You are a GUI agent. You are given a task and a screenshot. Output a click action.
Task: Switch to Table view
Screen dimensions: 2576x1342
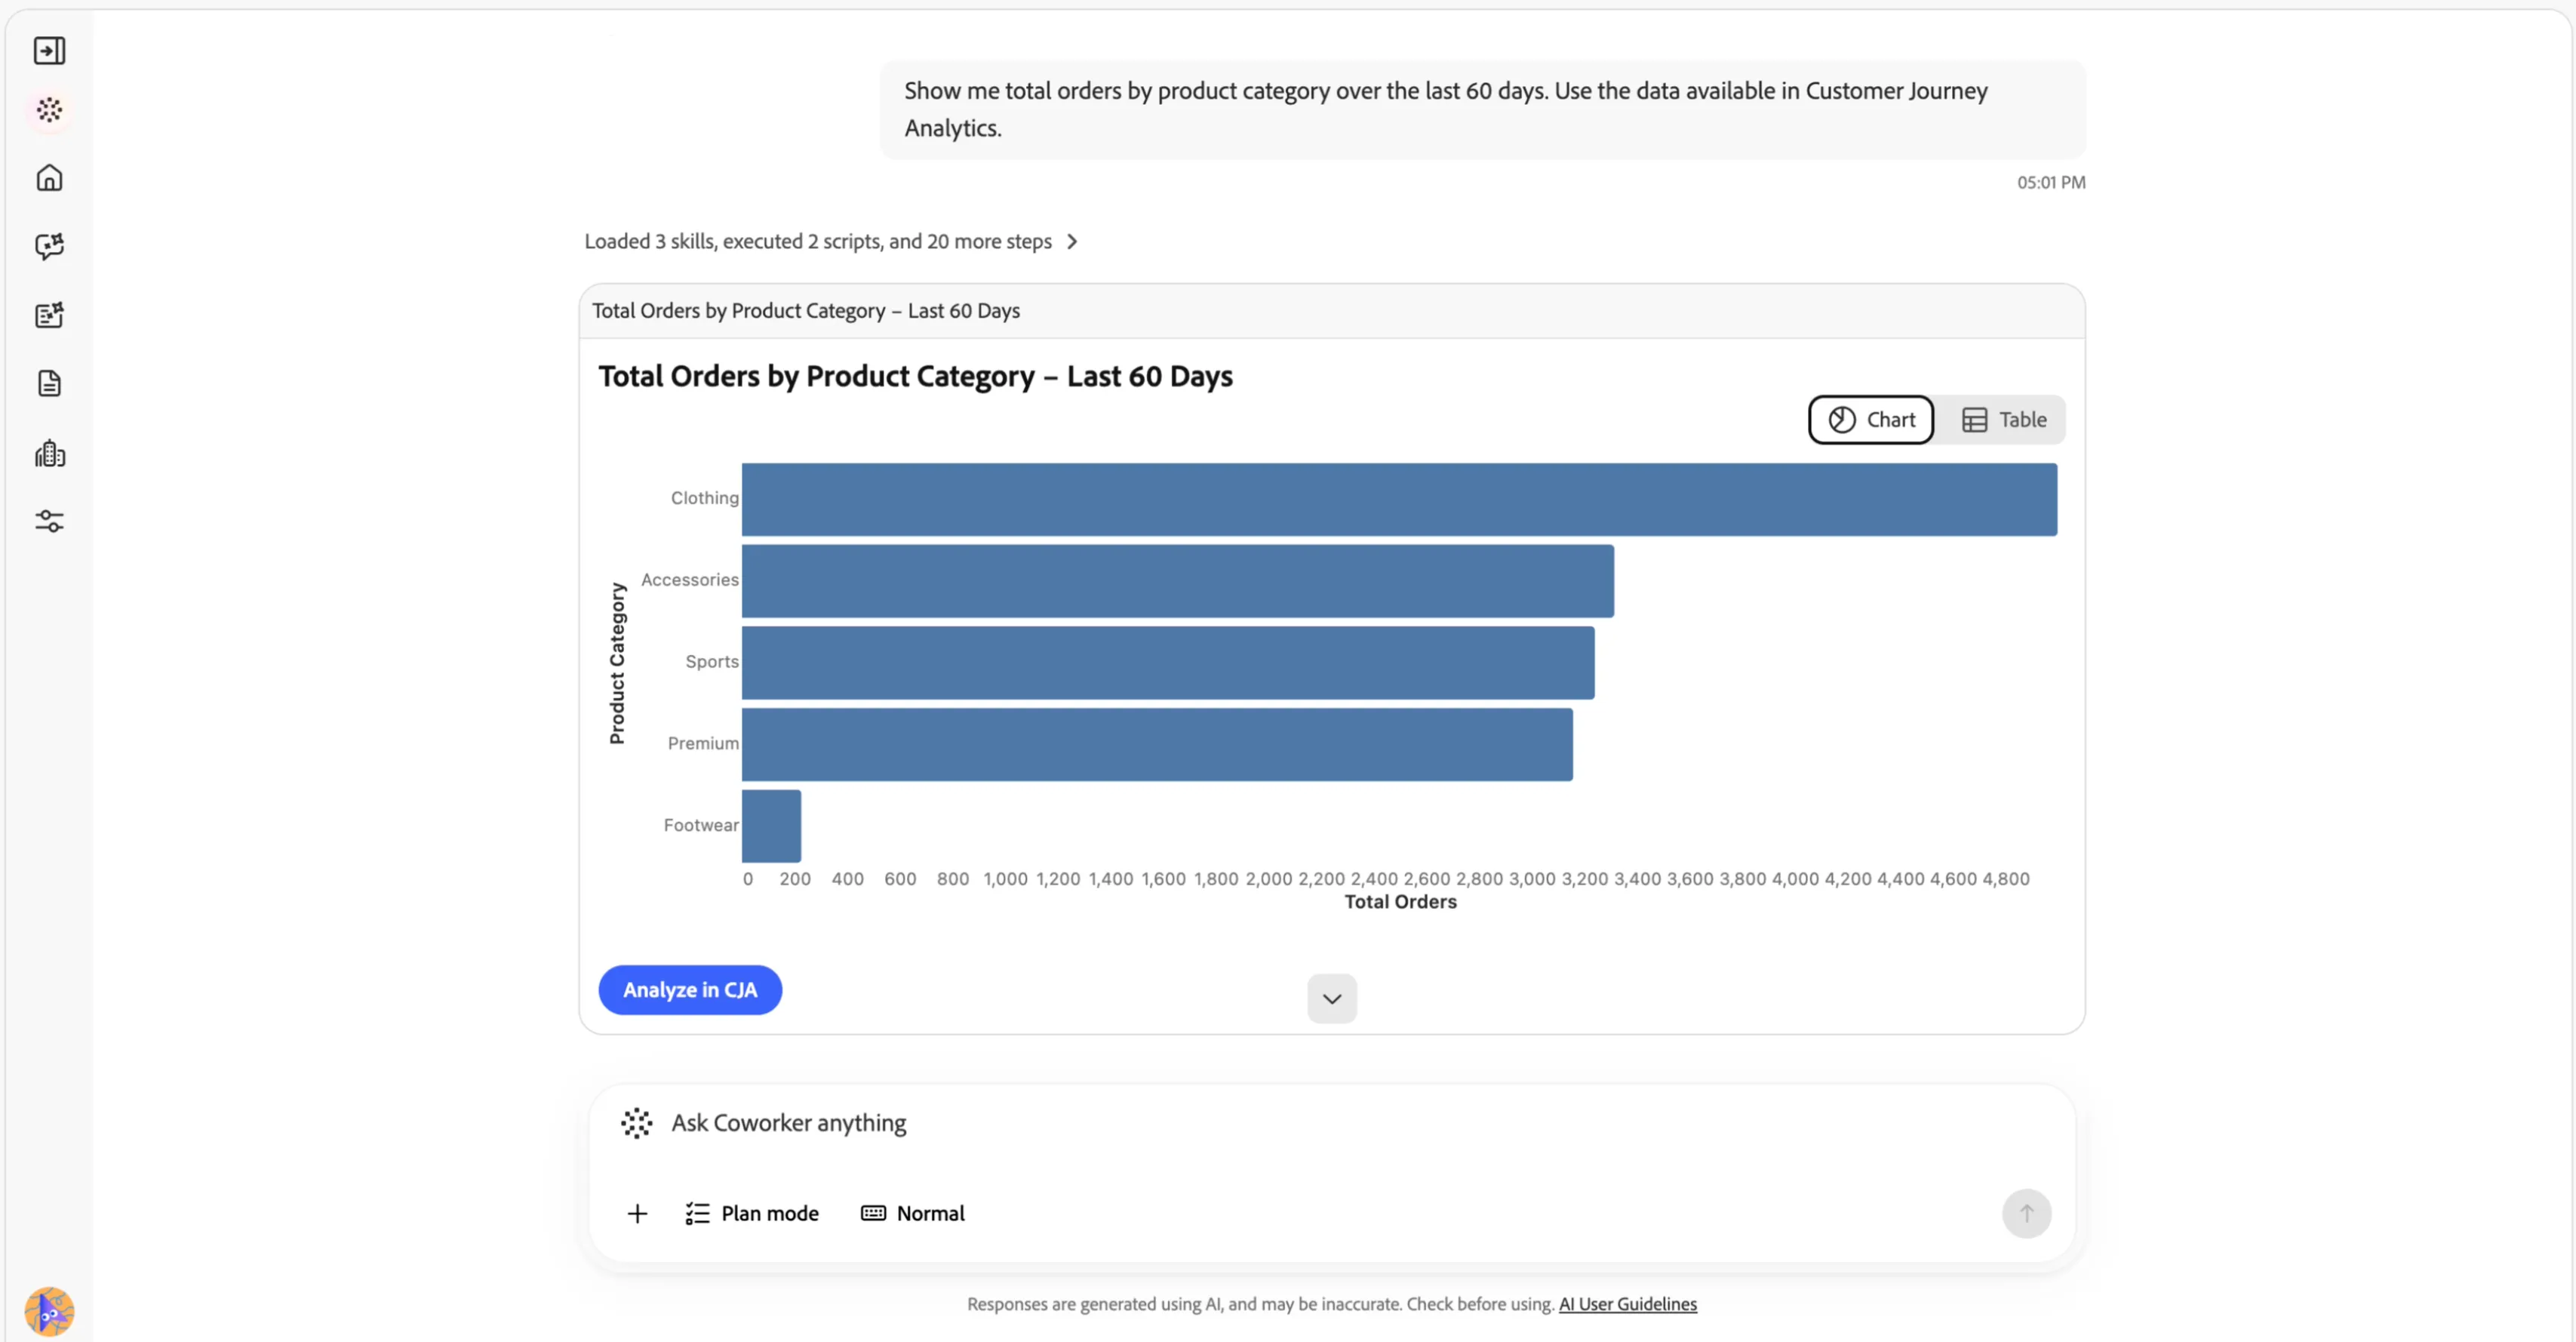coord(2003,420)
